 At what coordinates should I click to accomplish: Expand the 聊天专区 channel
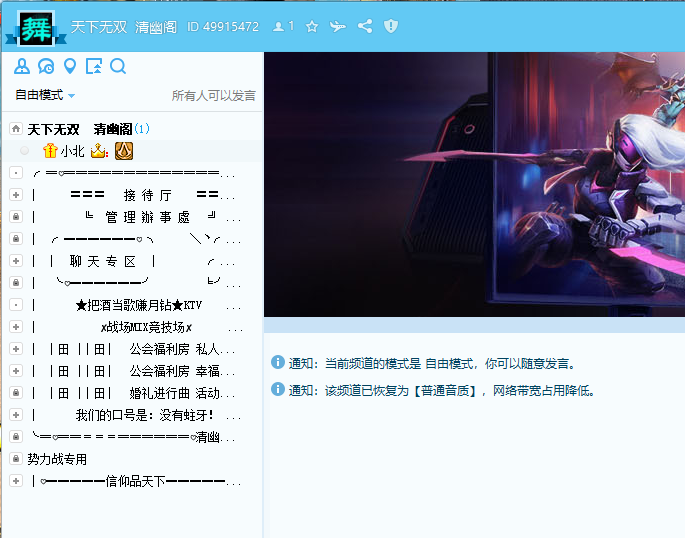[x=16, y=261]
